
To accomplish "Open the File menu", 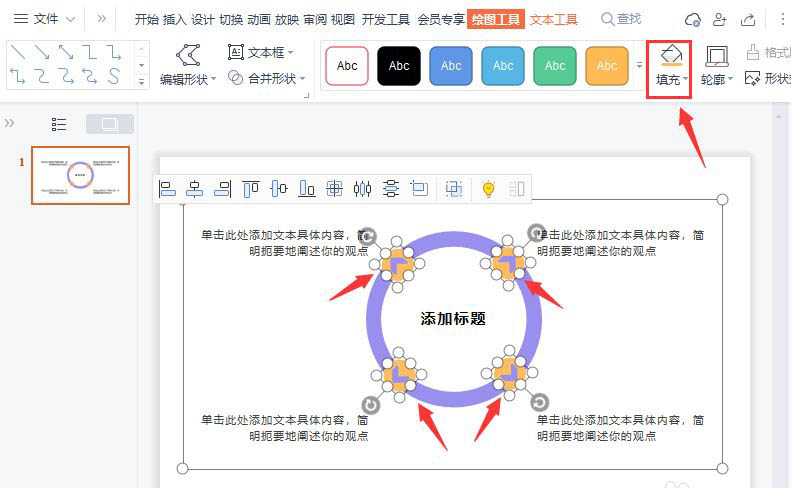I will 45,19.
